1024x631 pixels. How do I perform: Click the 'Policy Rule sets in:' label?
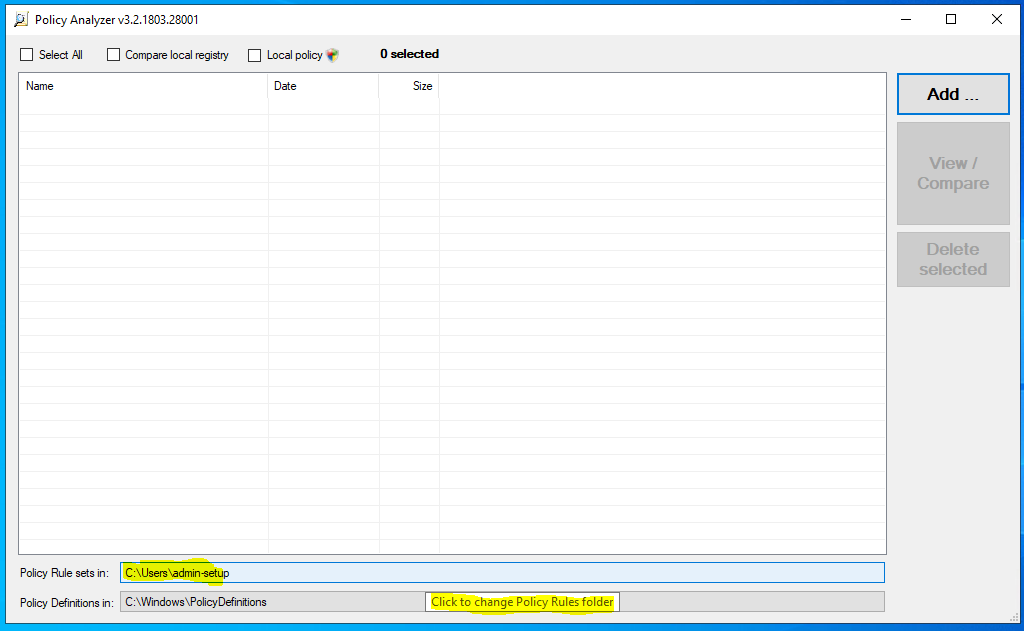point(64,573)
